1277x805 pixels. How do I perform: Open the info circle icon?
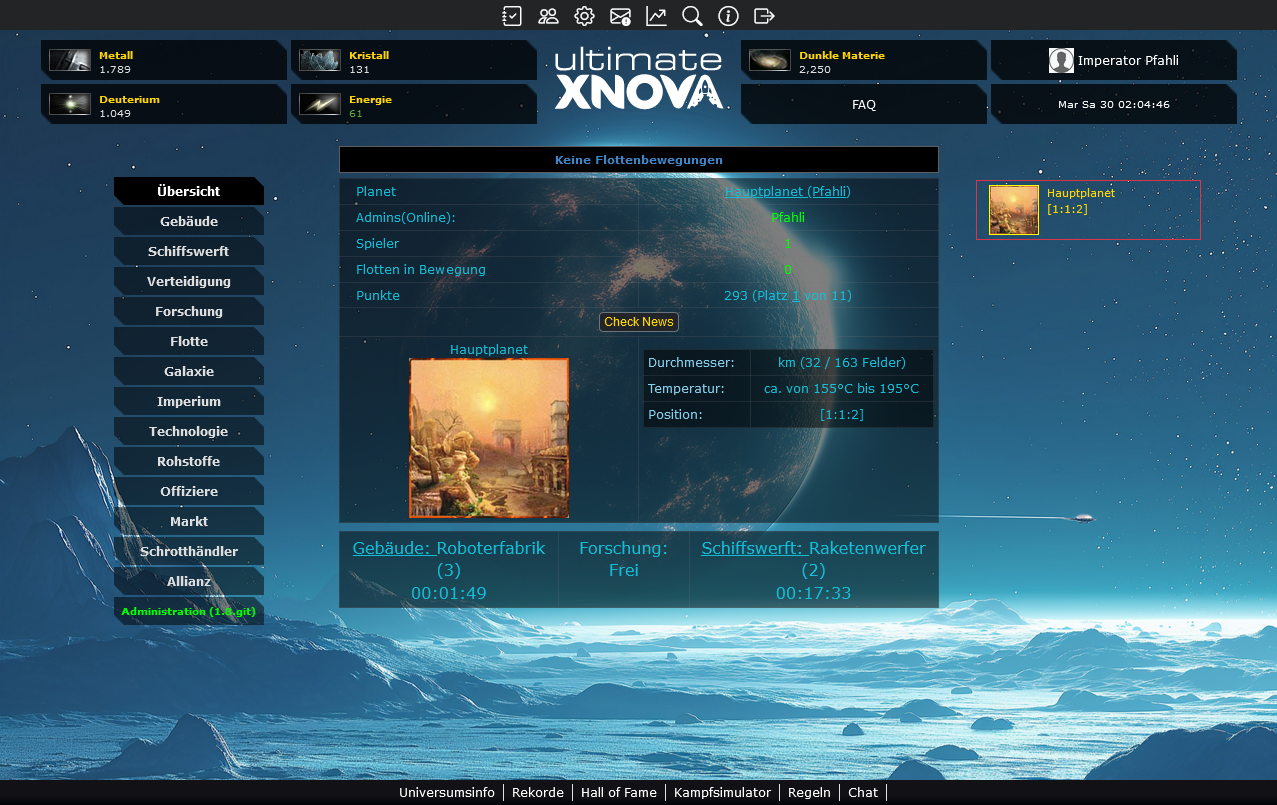point(728,16)
